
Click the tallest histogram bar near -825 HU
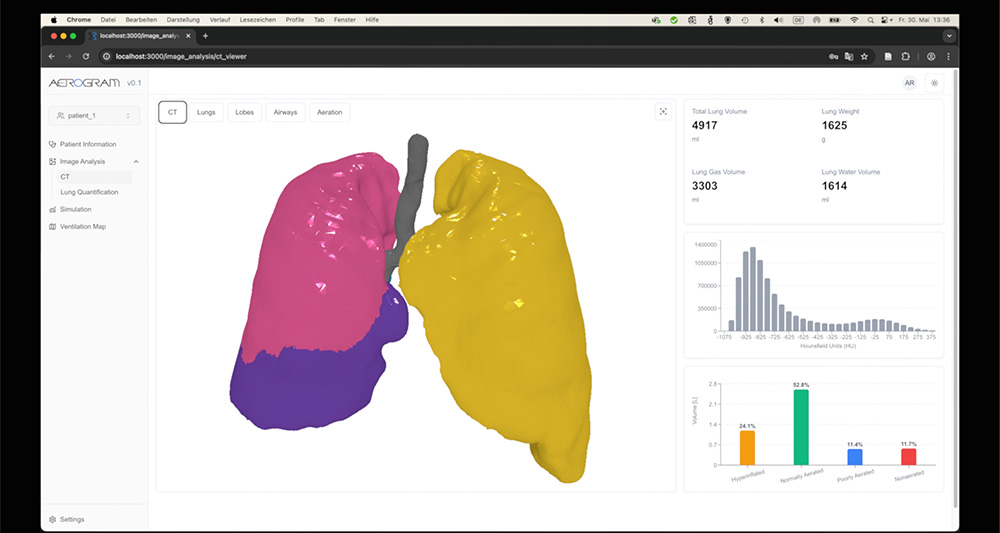(x=753, y=289)
